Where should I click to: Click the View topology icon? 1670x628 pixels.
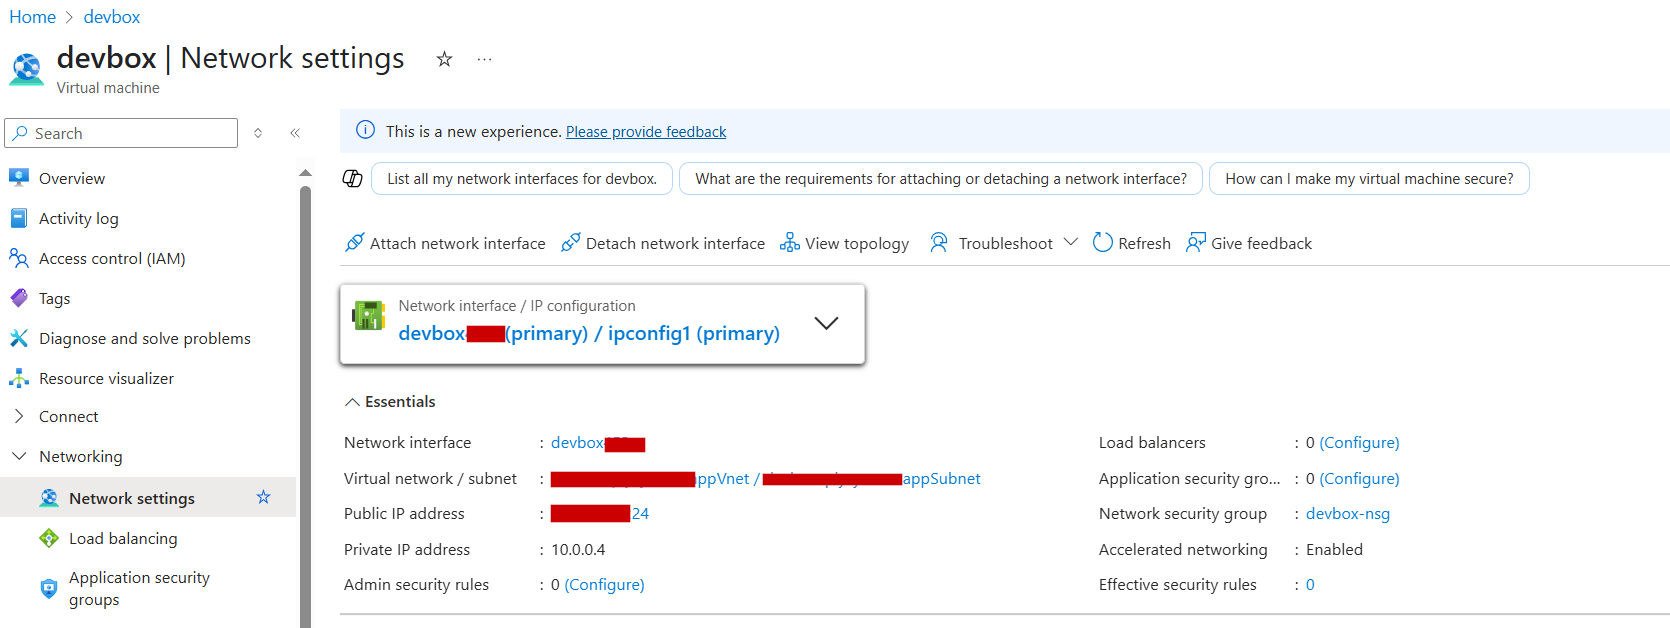tap(790, 242)
